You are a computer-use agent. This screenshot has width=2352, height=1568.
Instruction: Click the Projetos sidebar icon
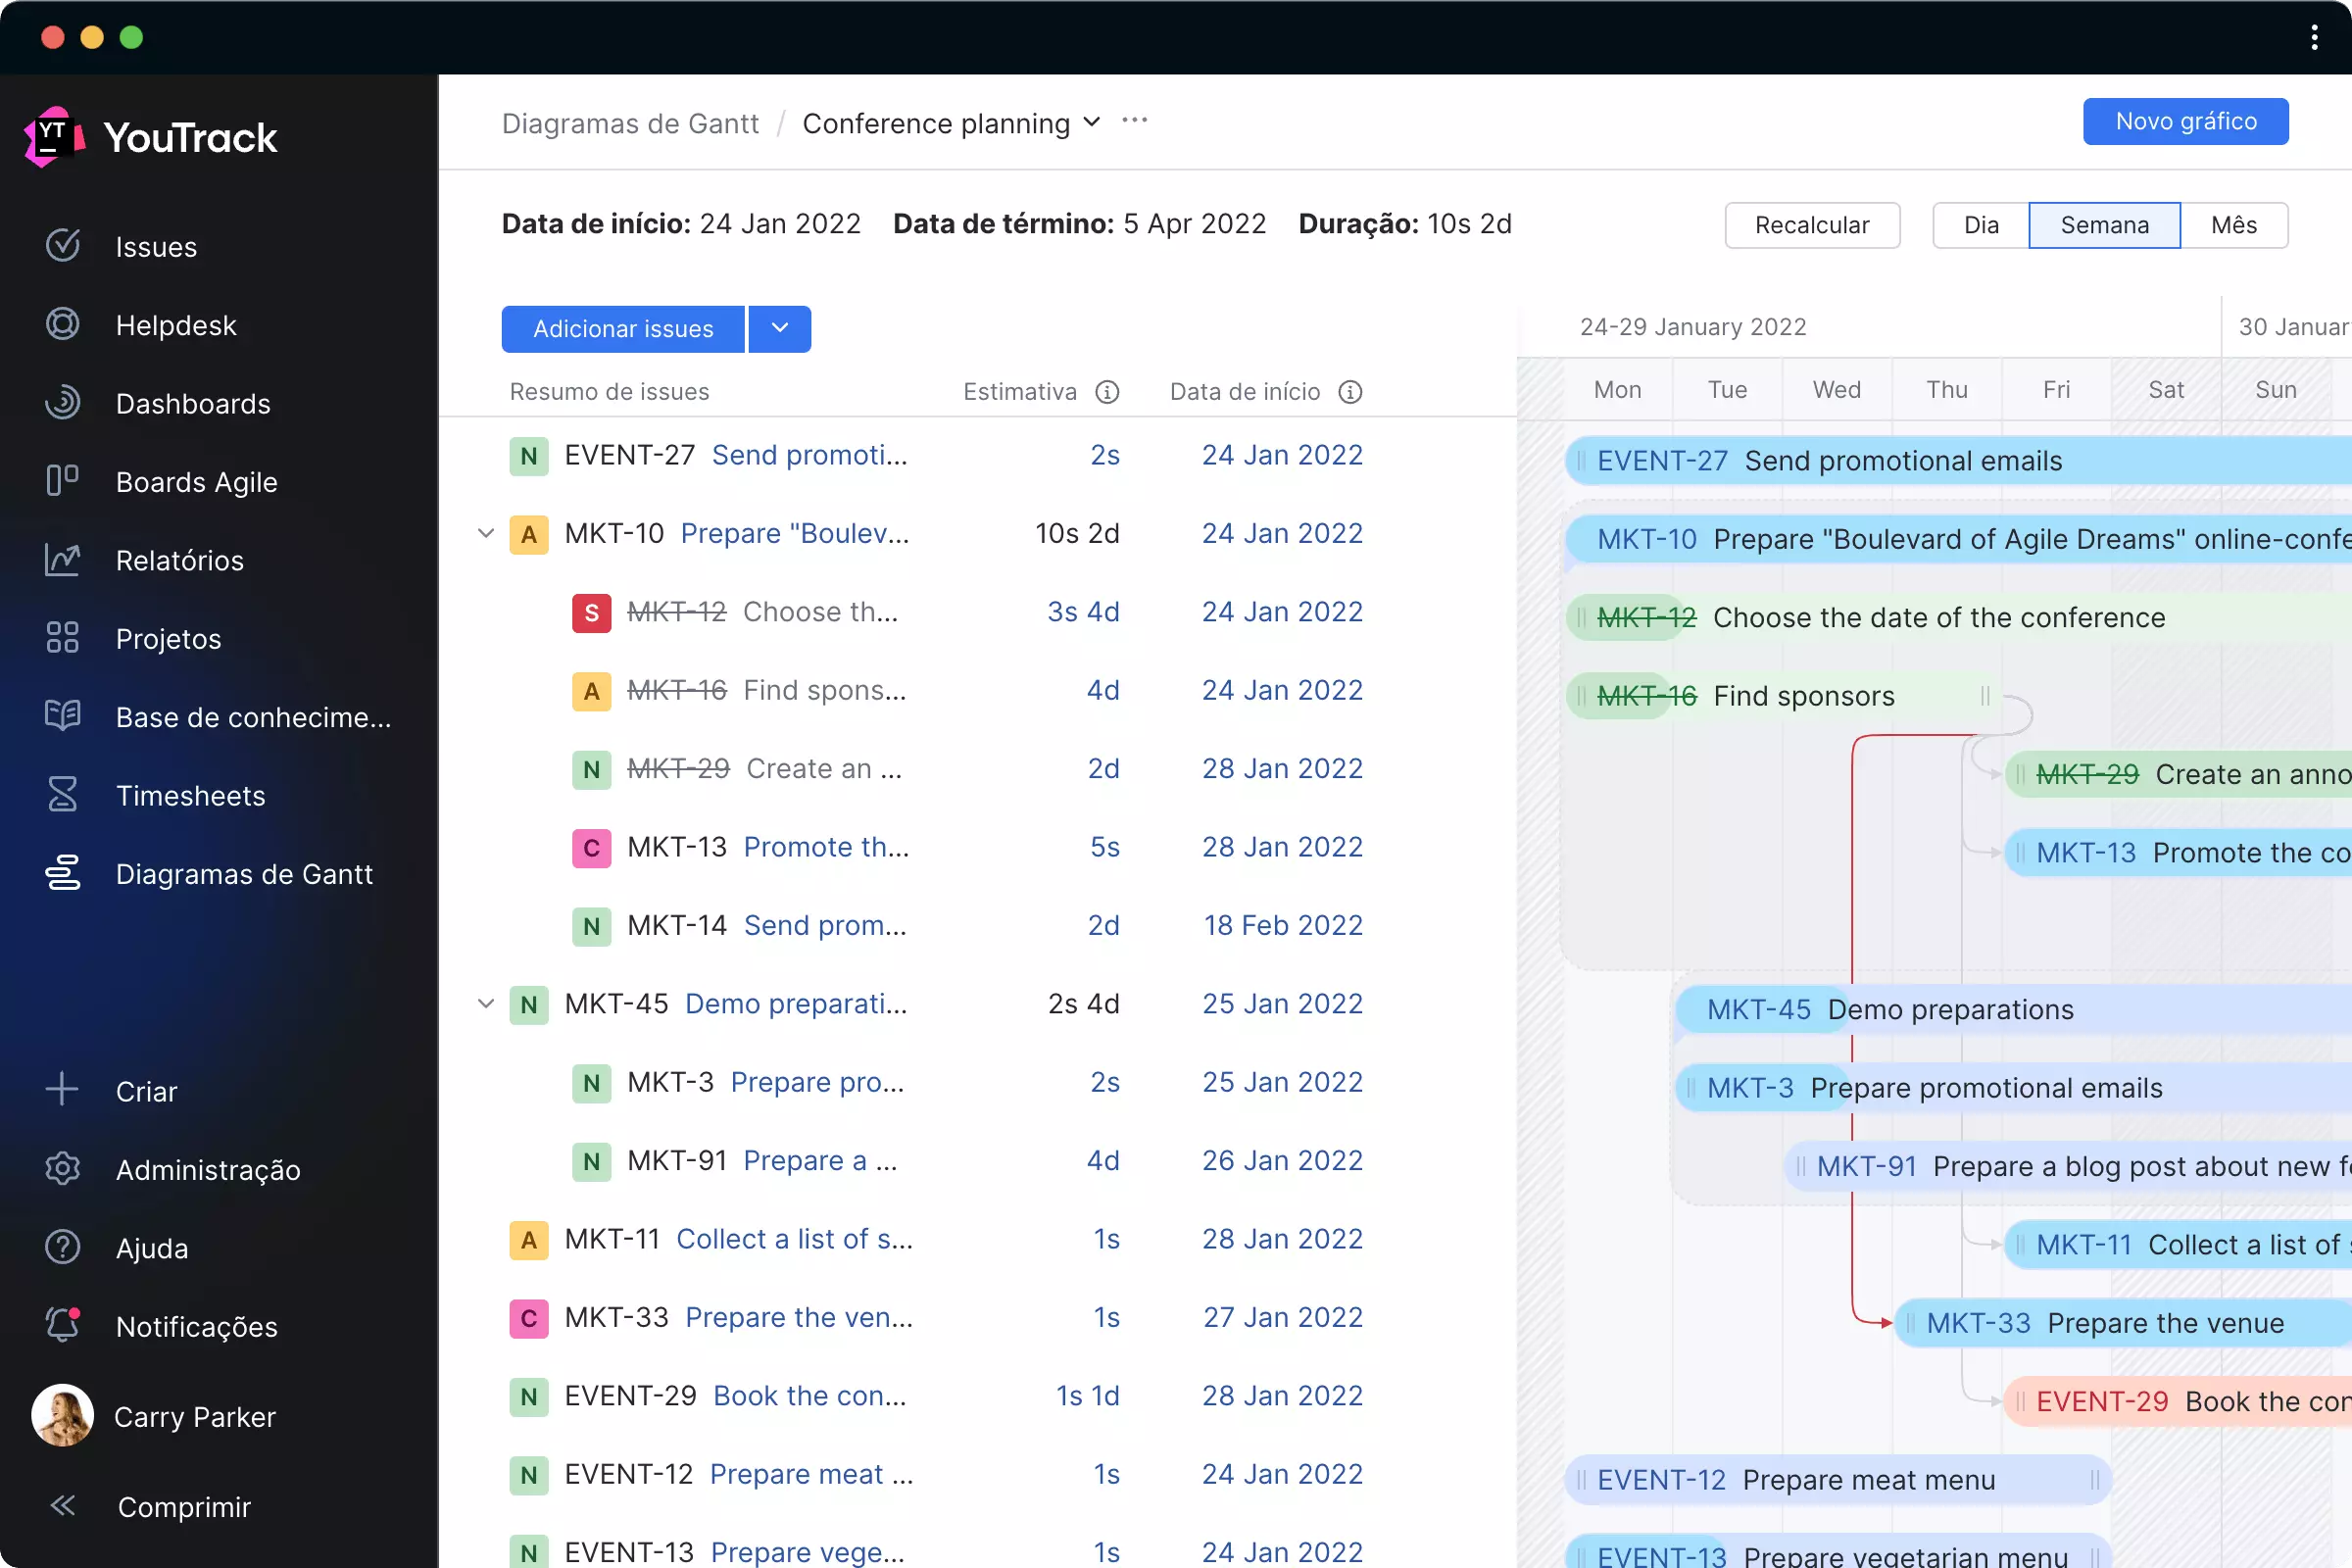pyautogui.click(x=63, y=637)
